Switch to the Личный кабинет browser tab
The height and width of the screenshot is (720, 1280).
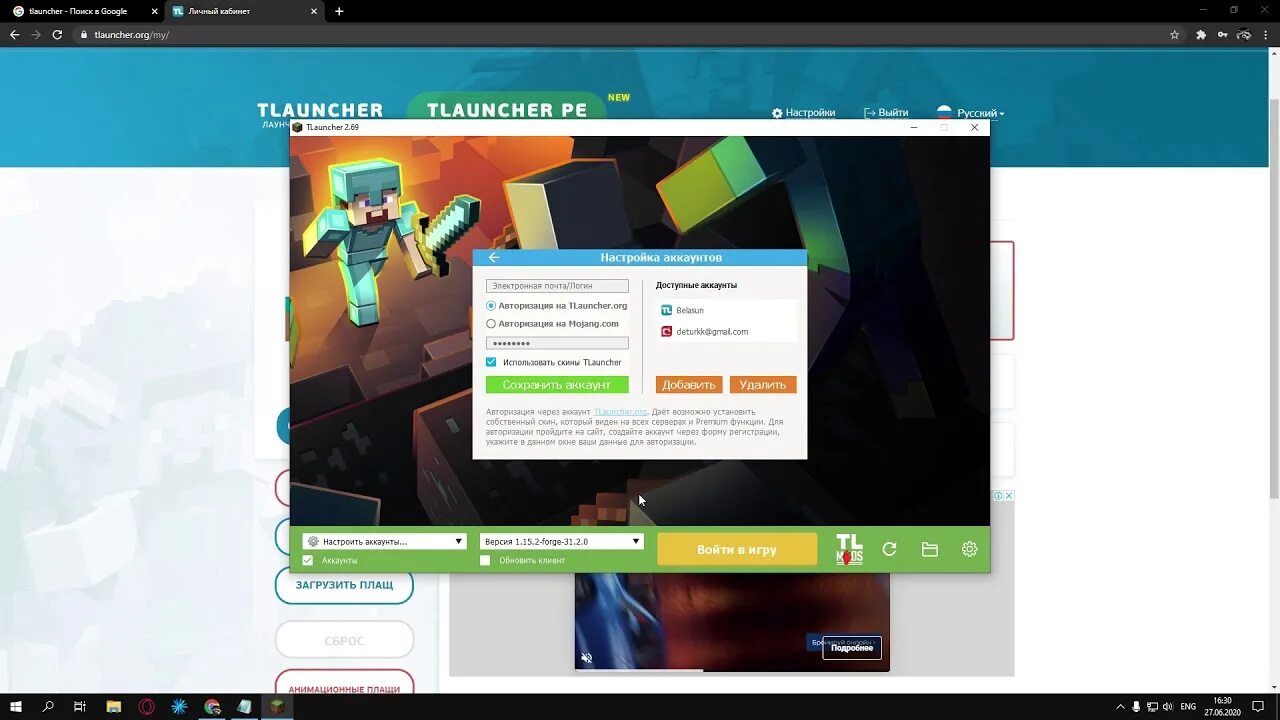(246, 11)
